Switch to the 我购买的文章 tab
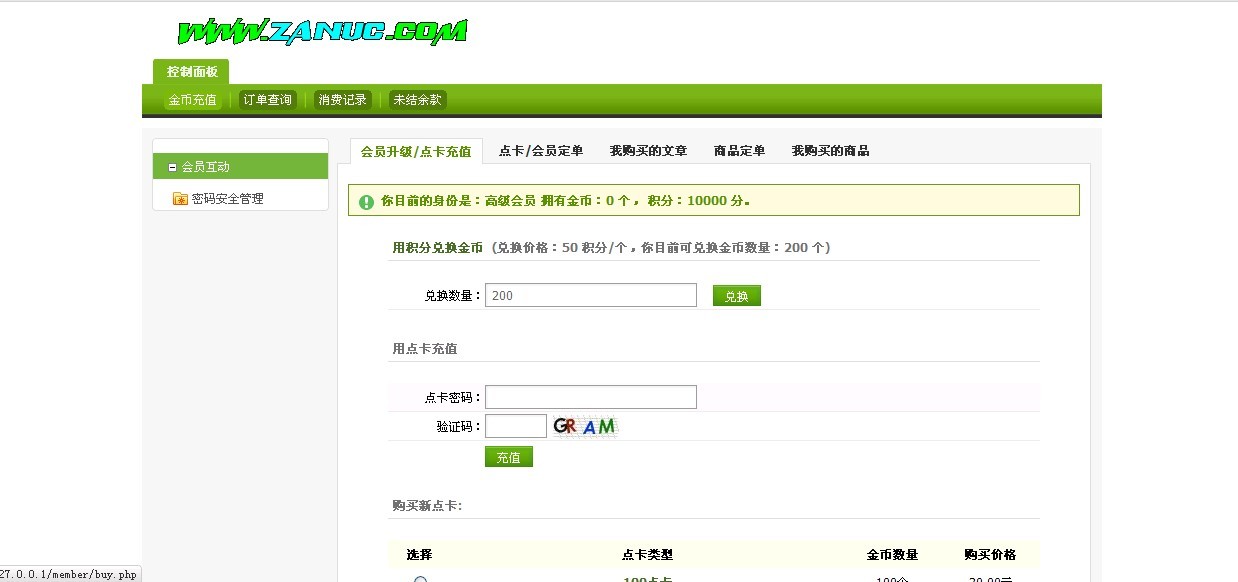Screen dimensions: 1238x582 pyautogui.click(x=648, y=151)
